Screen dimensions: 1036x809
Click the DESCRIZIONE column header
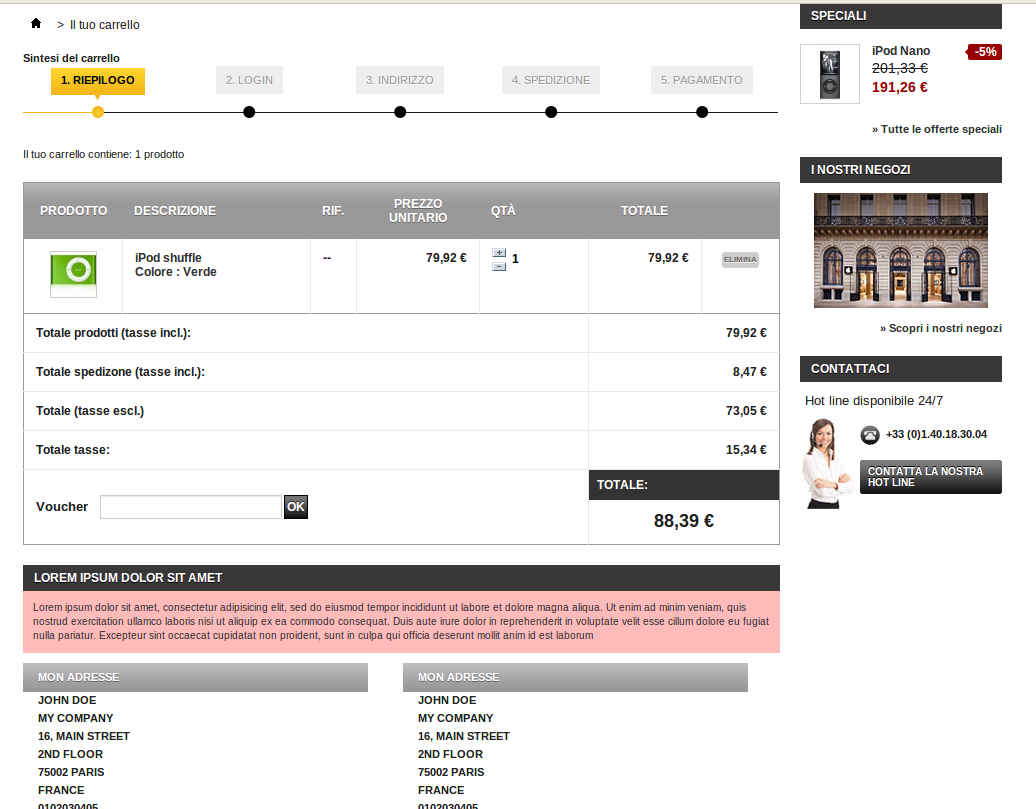coord(175,211)
